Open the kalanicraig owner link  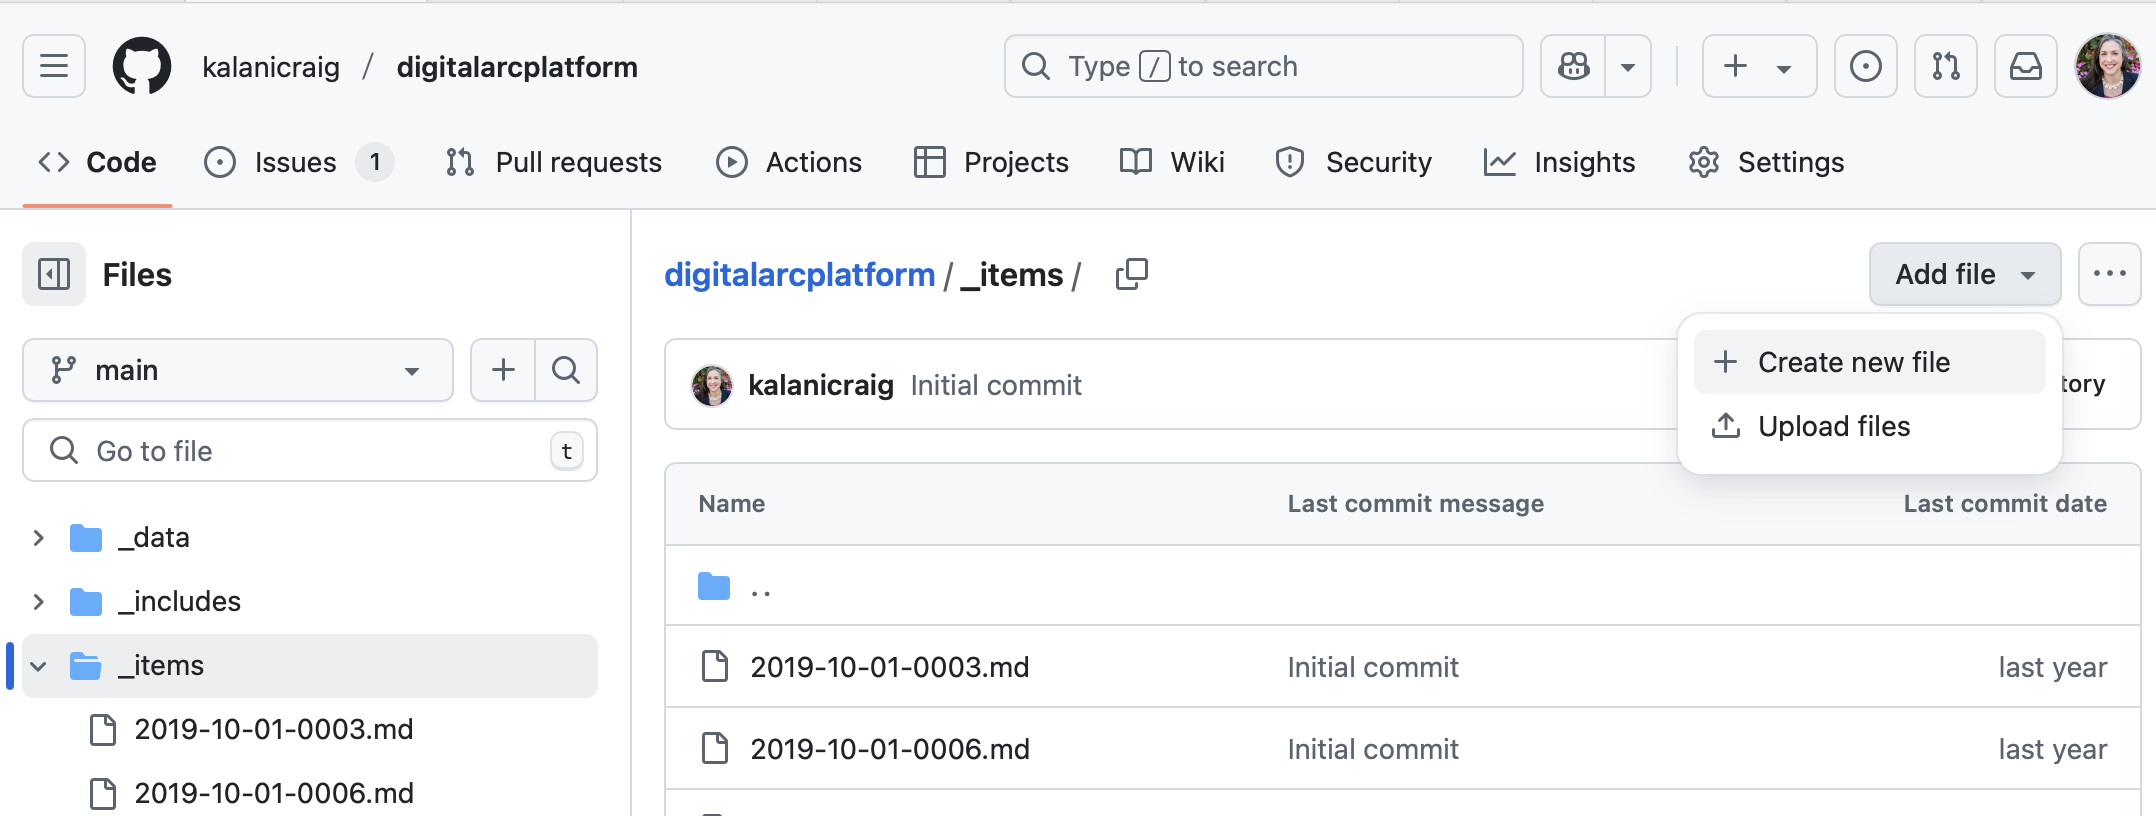tap(271, 67)
